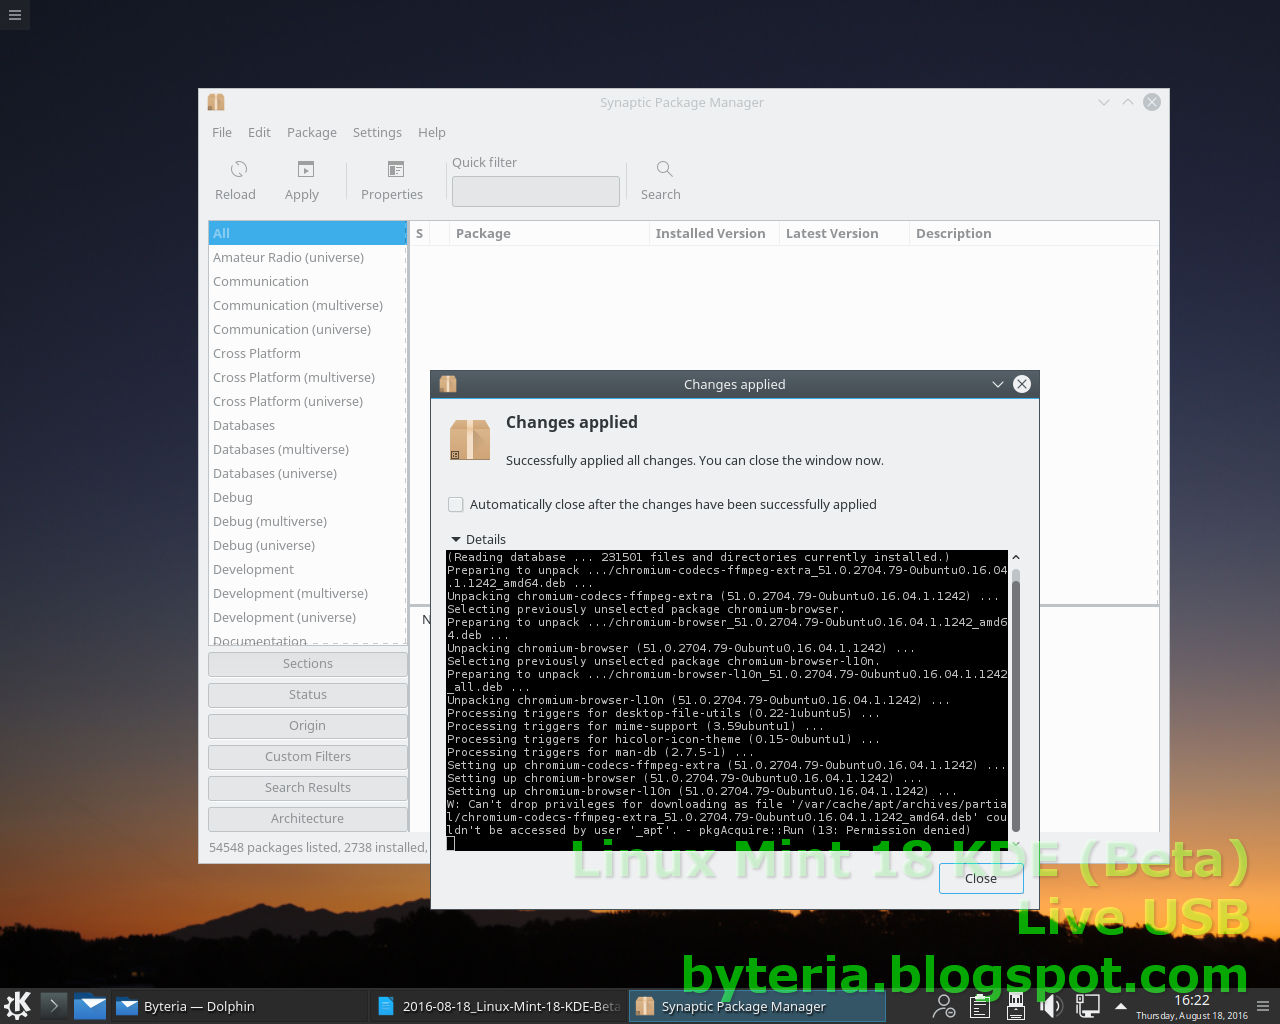
Task: Select Debug (multiverse) category
Action: (307, 521)
